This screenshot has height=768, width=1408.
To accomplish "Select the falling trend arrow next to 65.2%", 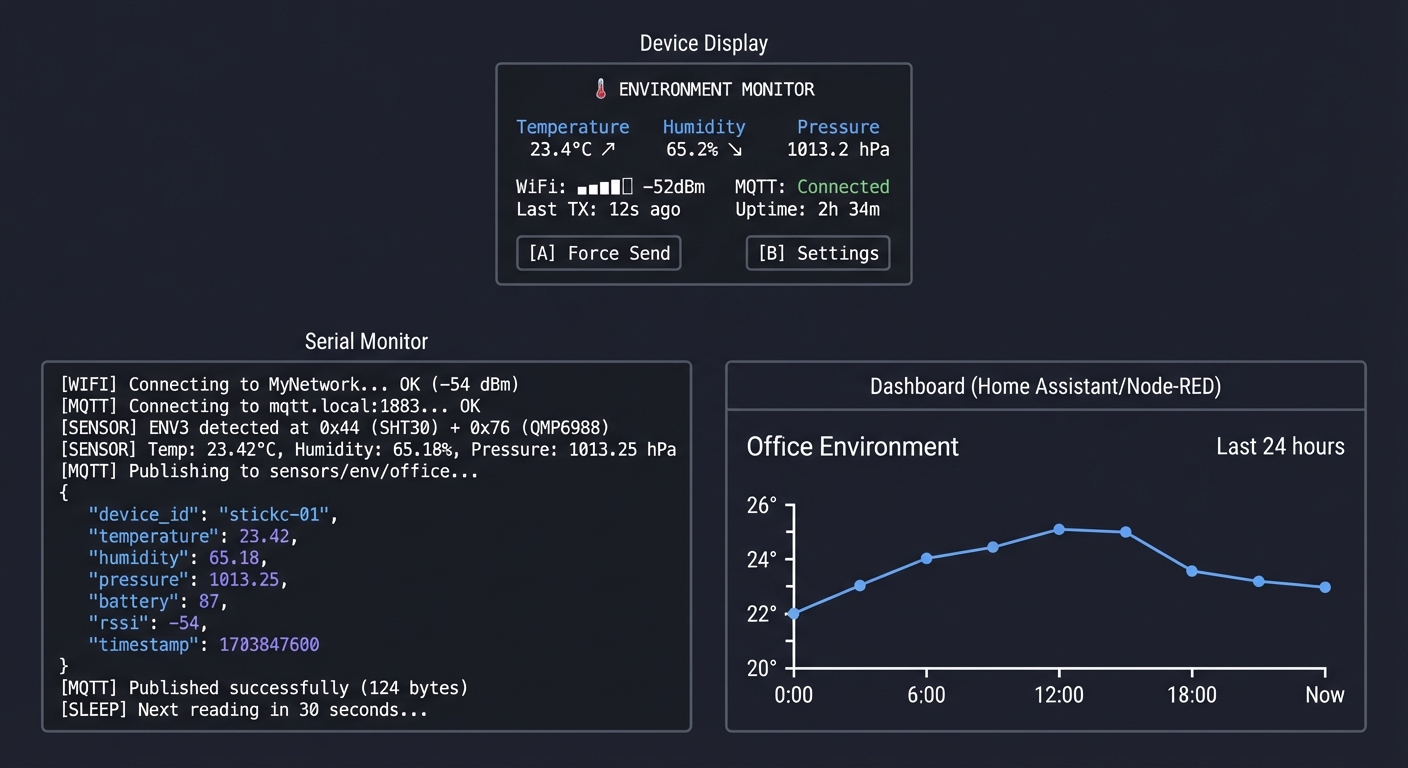I will coord(736,149).
